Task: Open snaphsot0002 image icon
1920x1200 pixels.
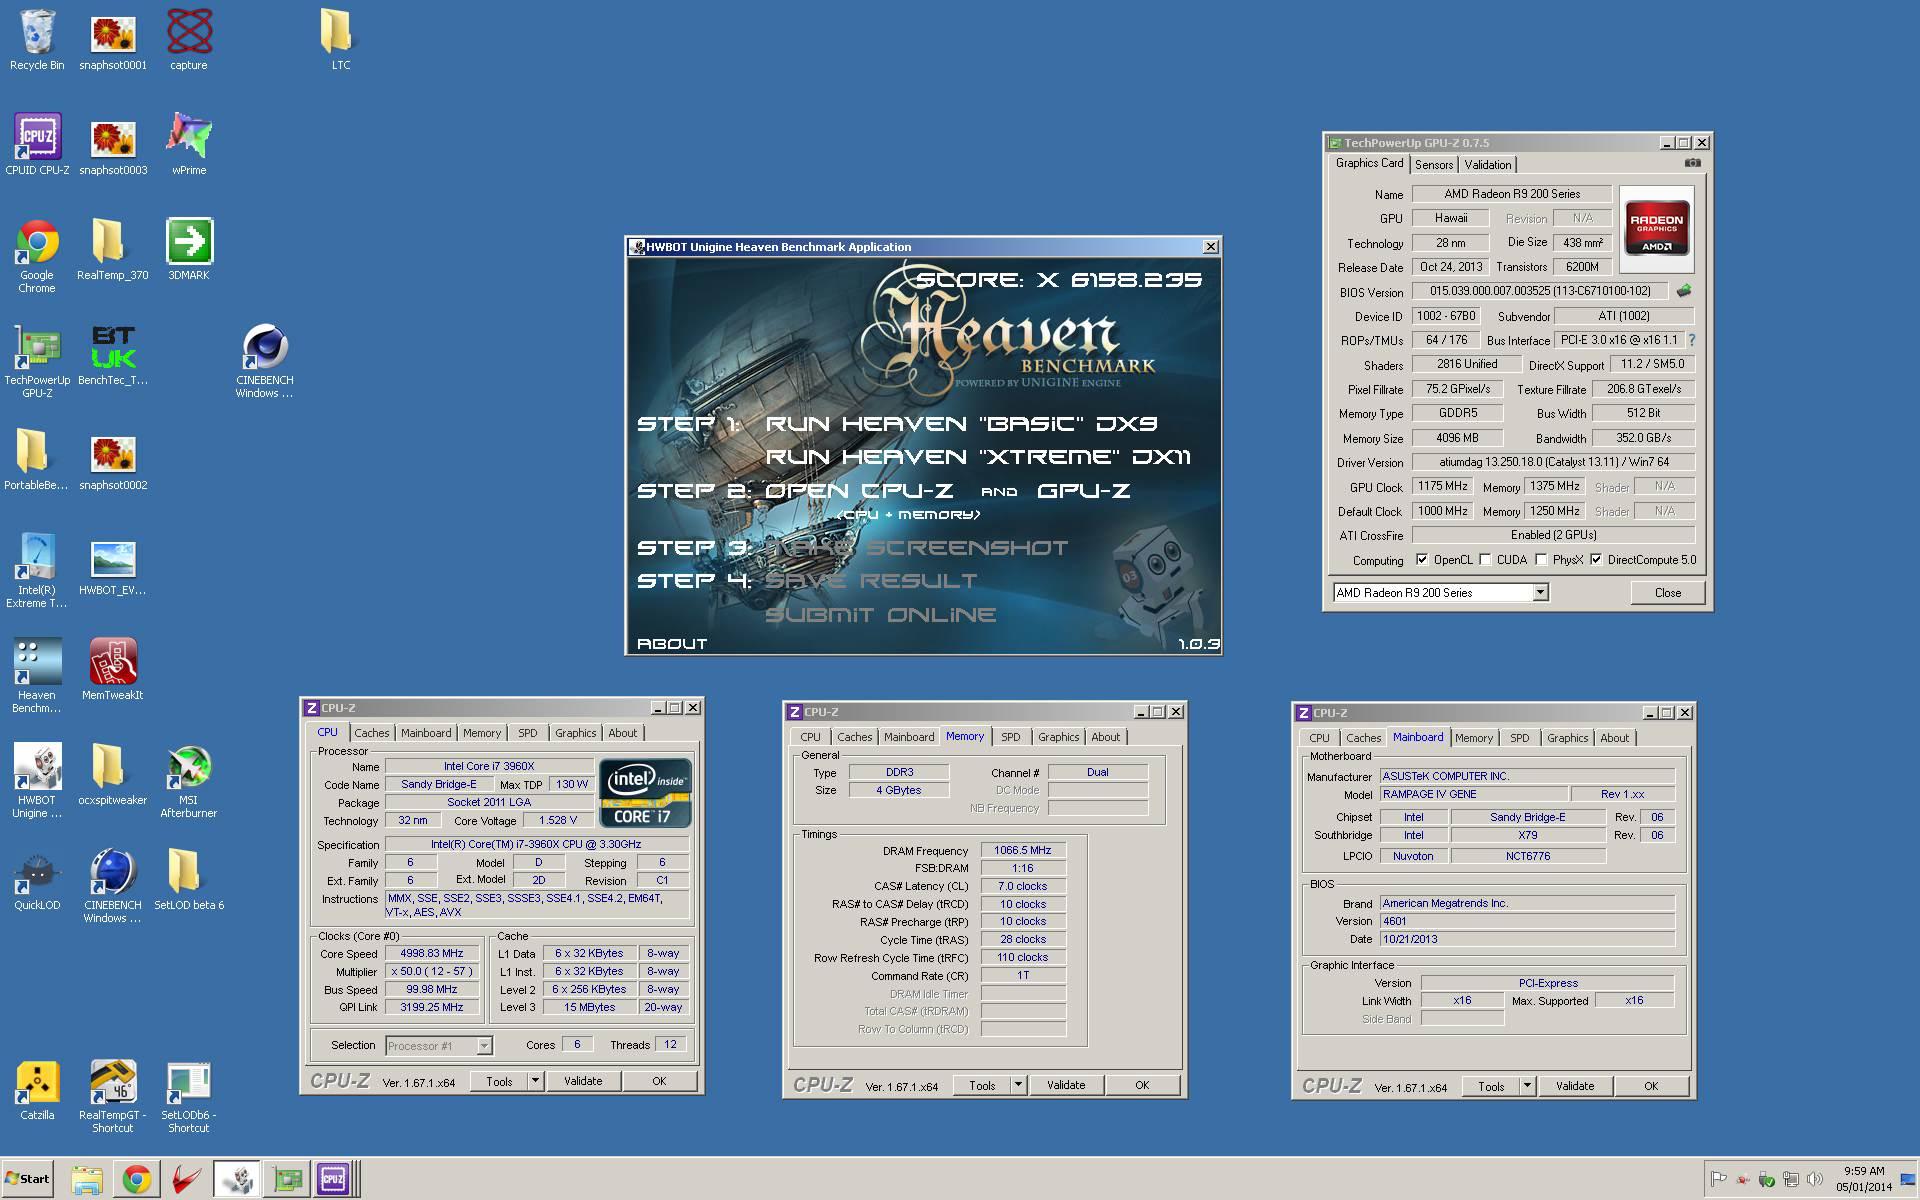Action: point(113,460)
